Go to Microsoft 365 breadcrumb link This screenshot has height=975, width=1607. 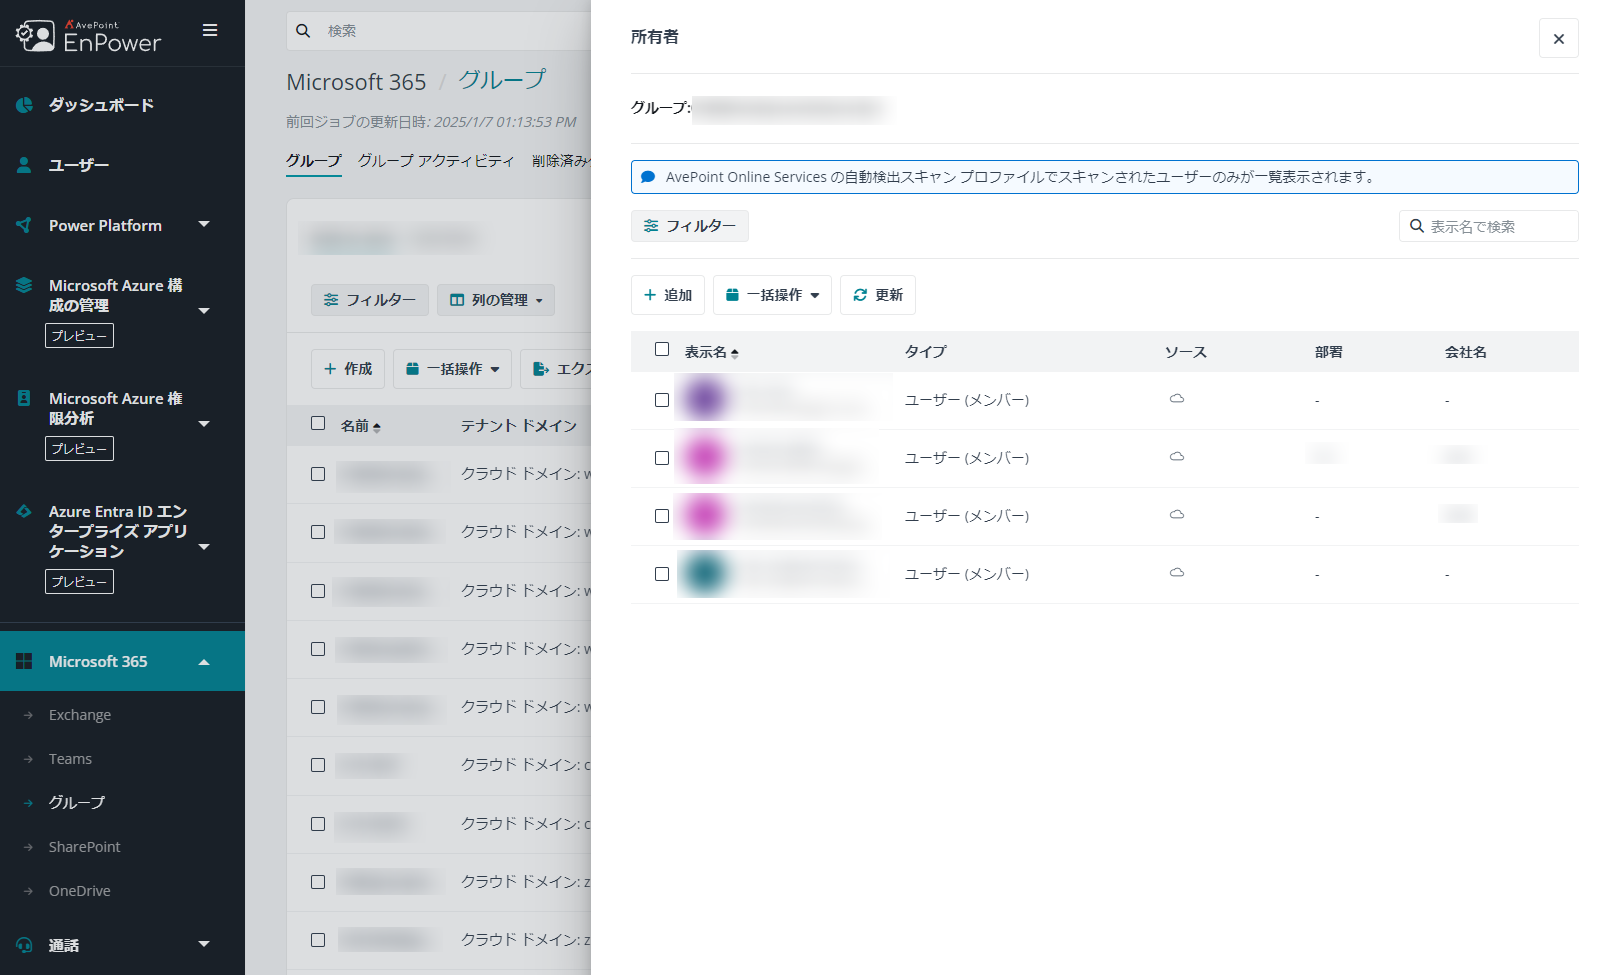pyautogui.click(x=356, y=82)
